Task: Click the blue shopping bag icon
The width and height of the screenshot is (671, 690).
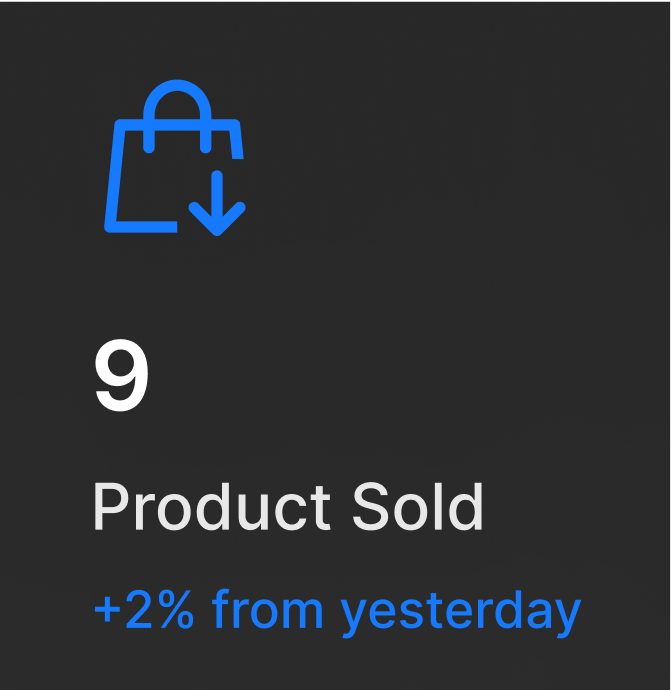Action: click(174, 158)
